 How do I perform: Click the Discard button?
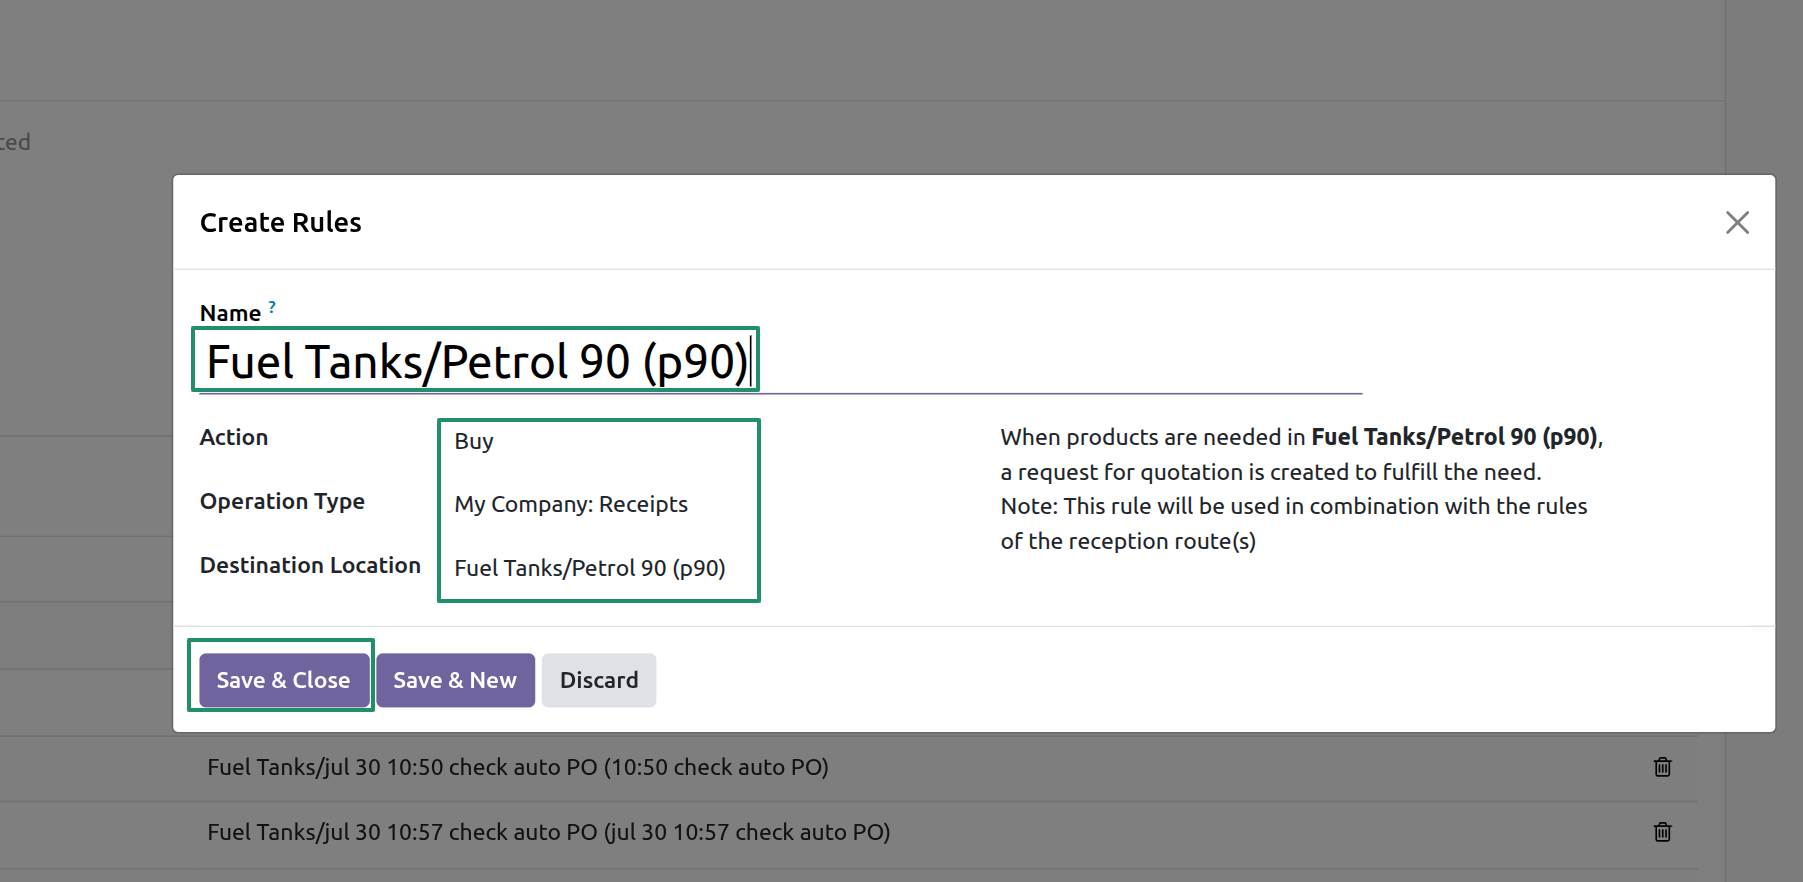pyautogui.click(x=599, y=680)
